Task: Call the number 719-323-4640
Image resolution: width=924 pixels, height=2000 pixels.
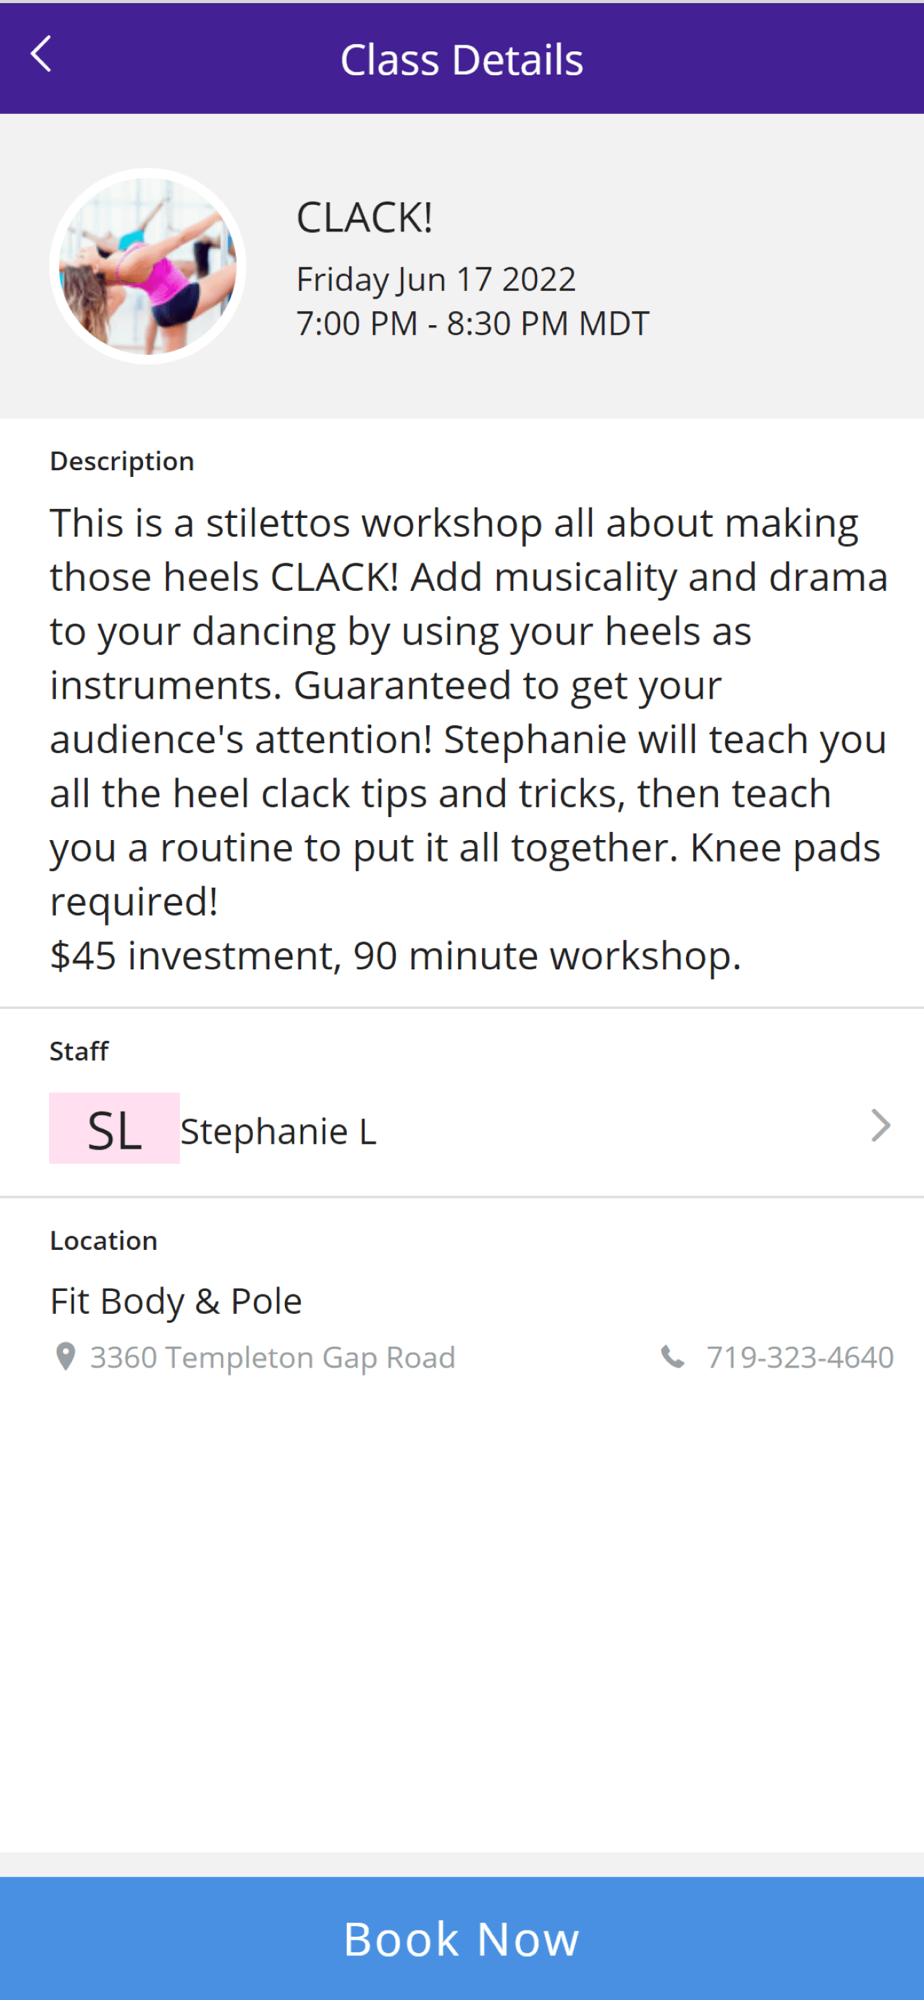Action: [x=800, y=1357]
